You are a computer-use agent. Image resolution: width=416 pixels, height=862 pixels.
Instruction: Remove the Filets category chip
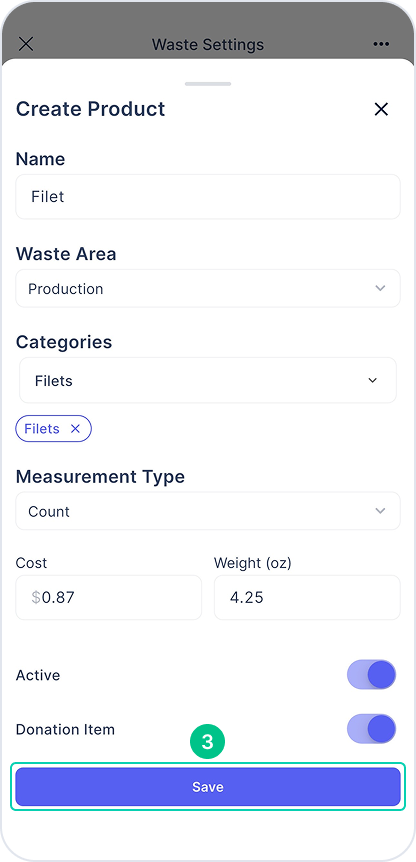click(x=75, y=429)
